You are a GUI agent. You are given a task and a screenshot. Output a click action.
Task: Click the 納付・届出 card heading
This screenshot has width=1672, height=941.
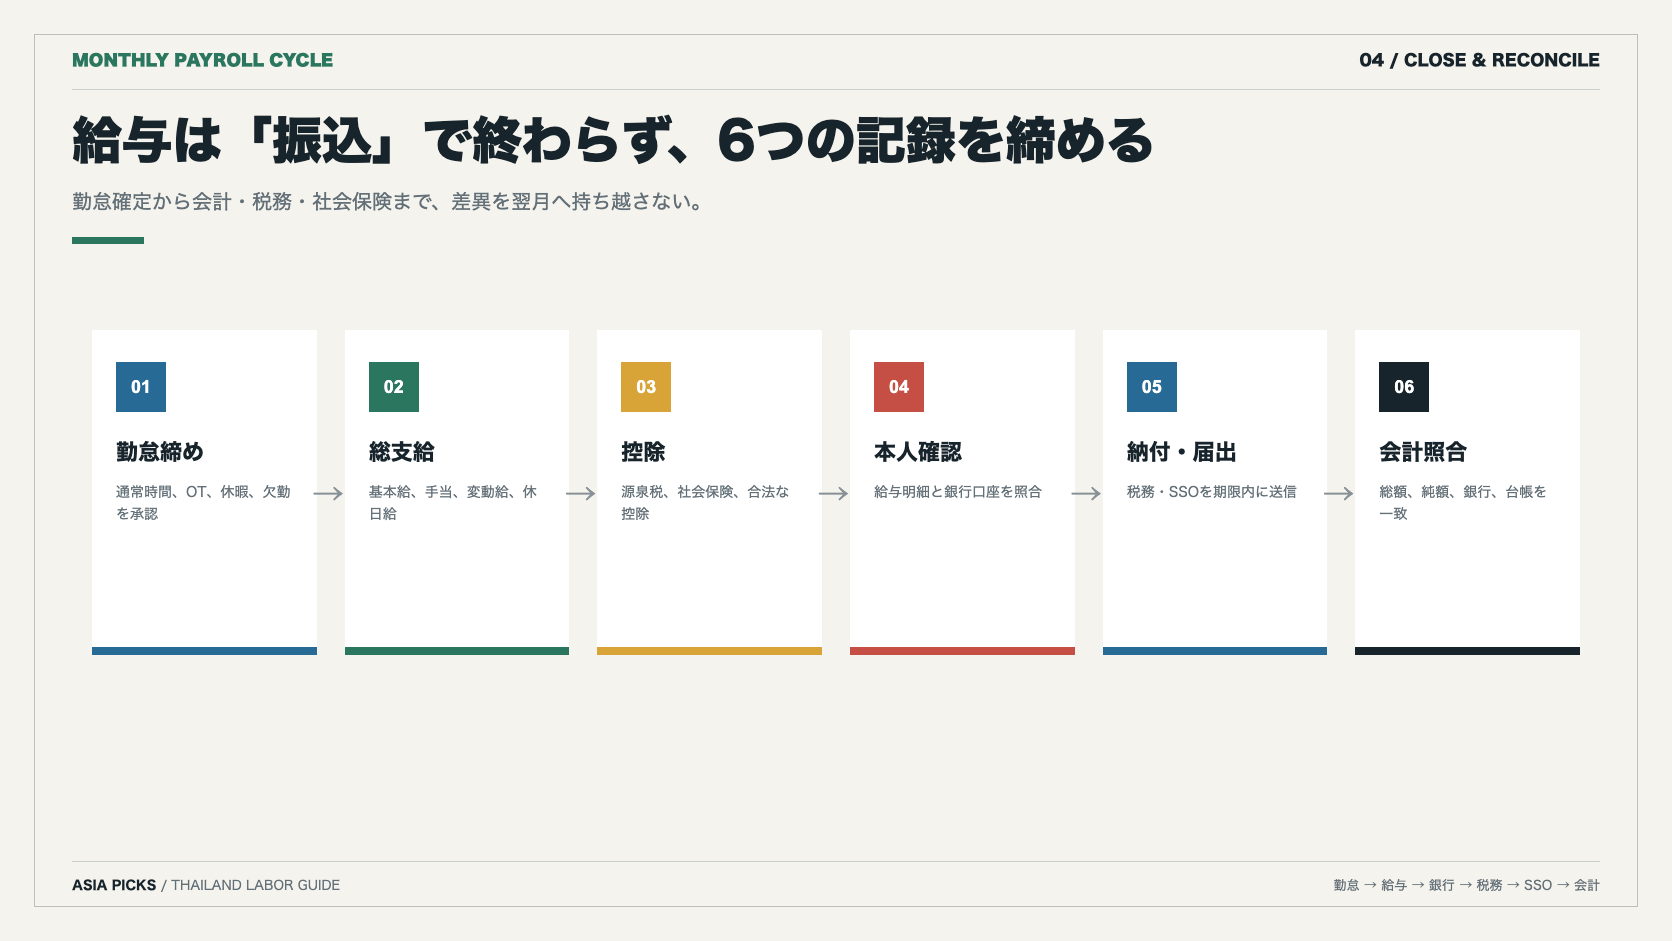pos(1182,452)
